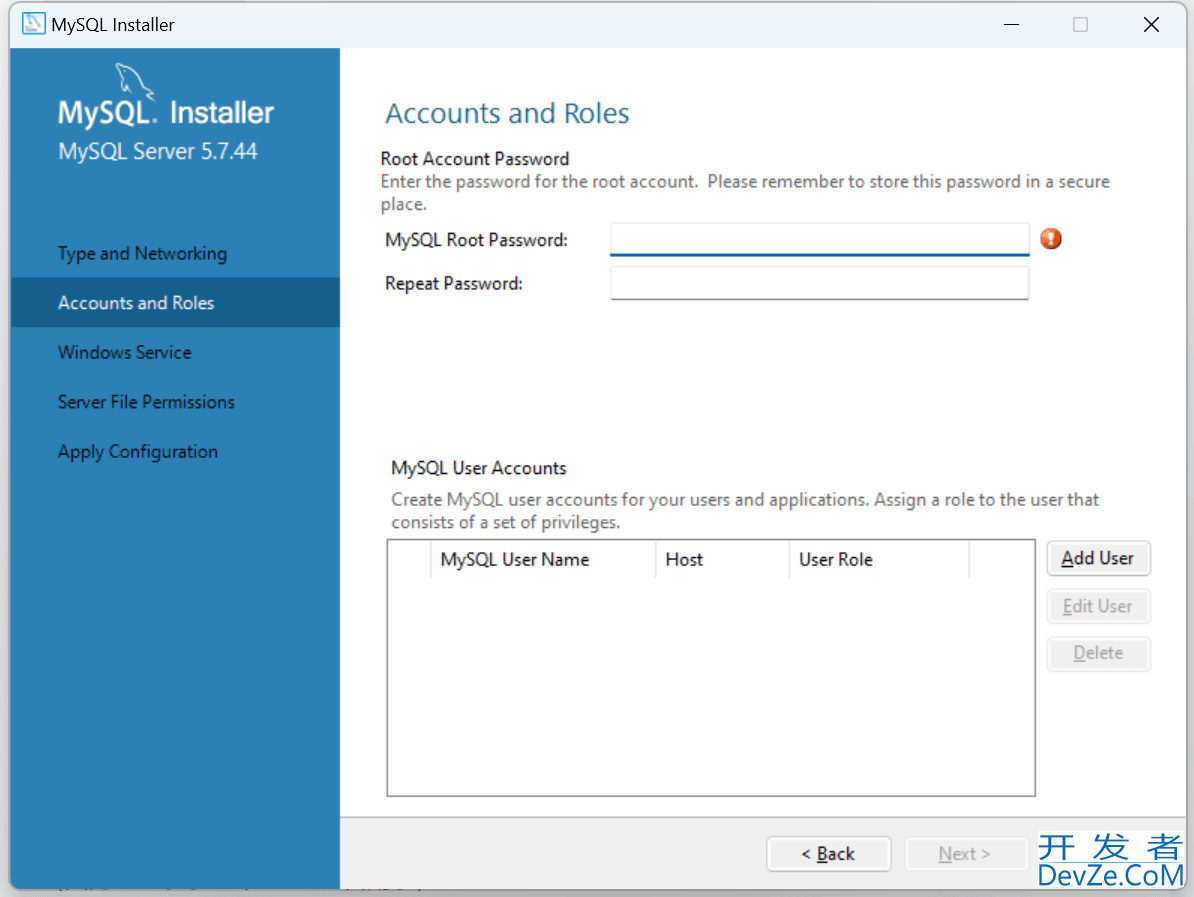Minimize the MySQL Installer window
The image size is (1194, 897).
tap(1011, 24)
